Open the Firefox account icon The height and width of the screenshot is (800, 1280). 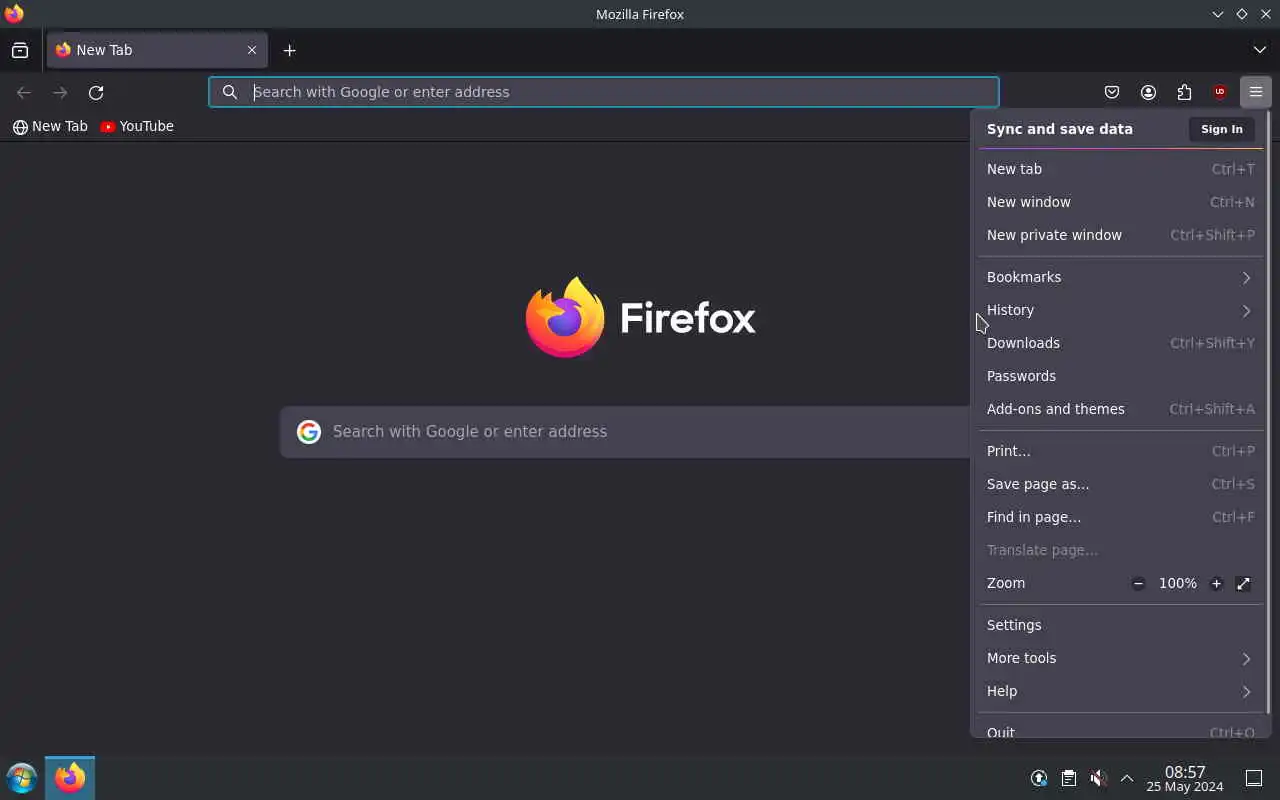(x=1148, y=92)
